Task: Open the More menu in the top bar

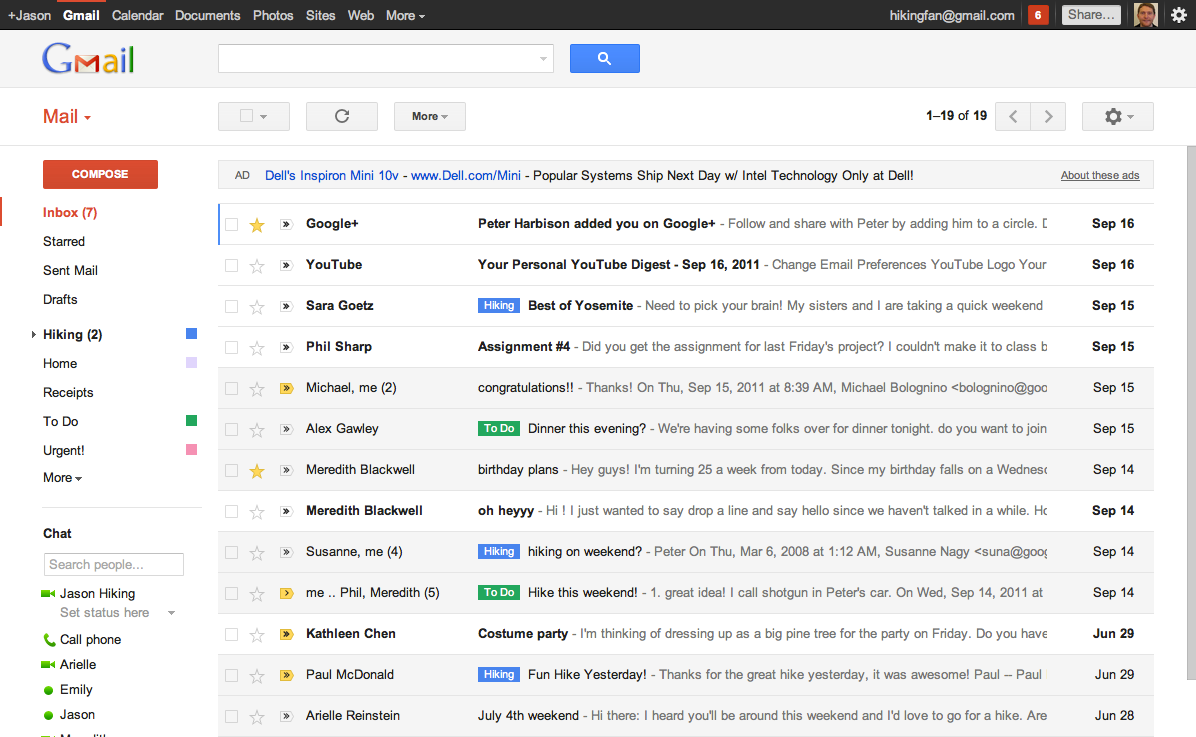Action: (x=405, y=15)
